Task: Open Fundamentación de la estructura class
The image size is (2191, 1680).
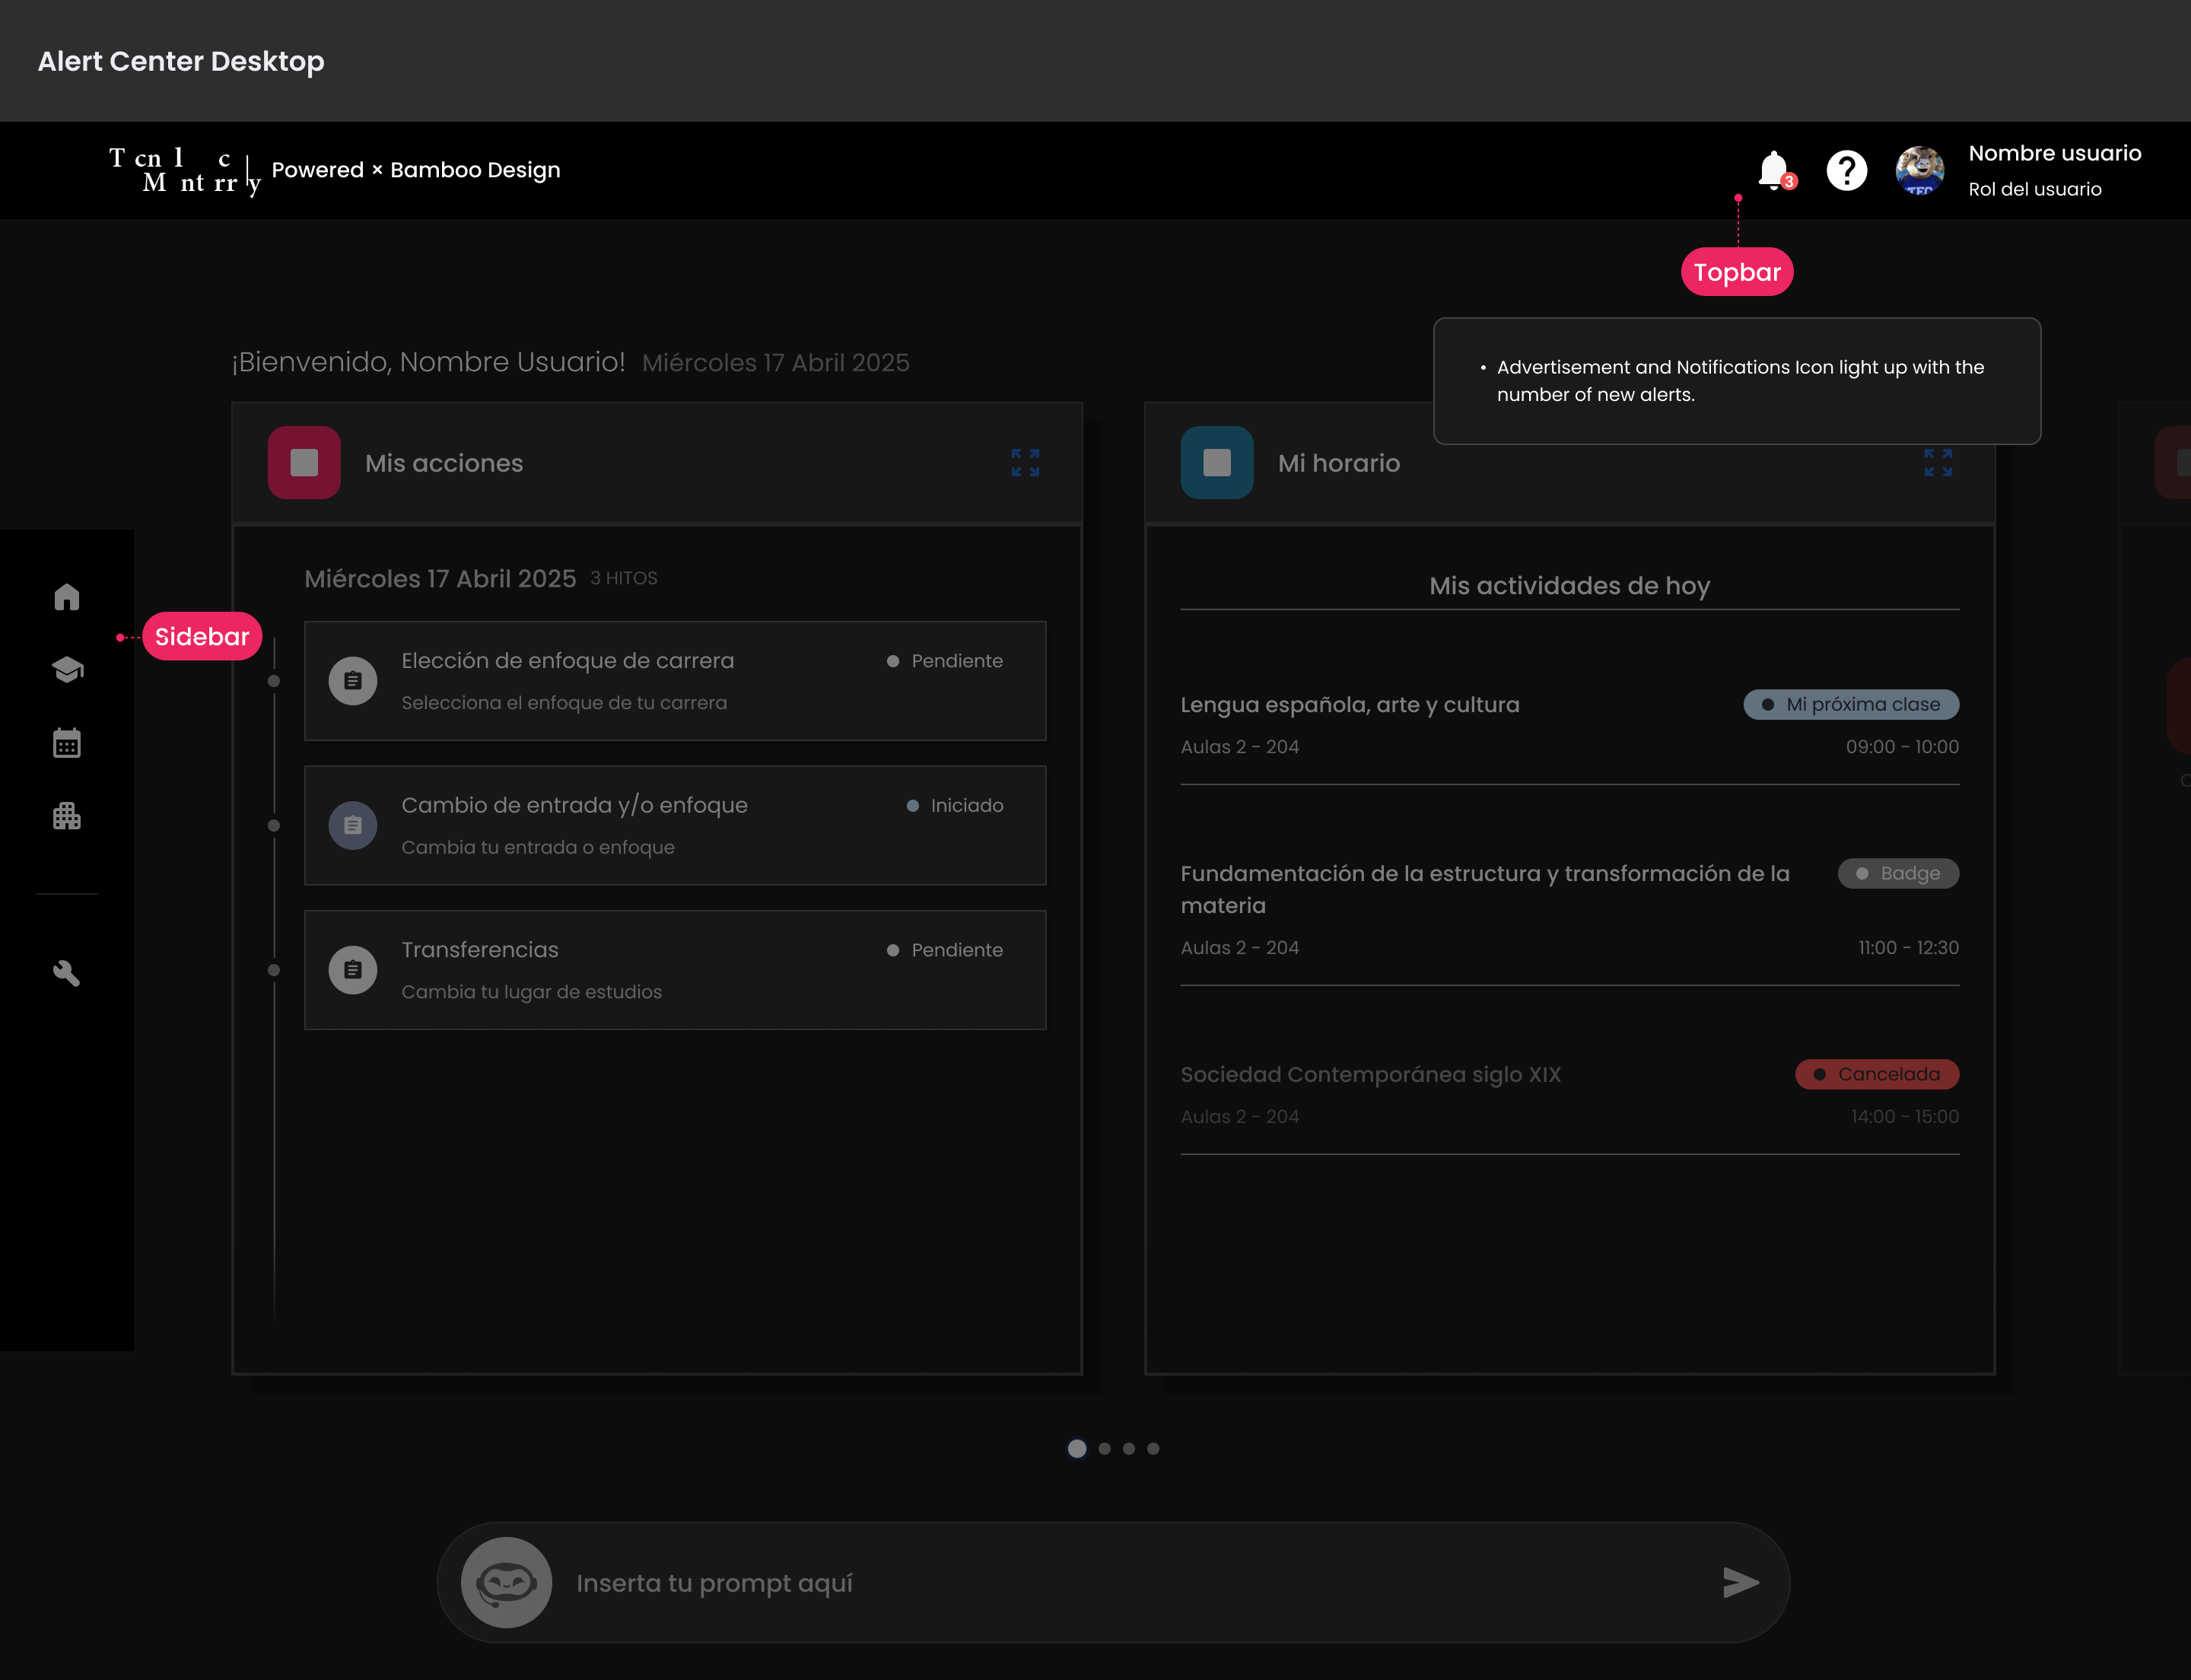Action: (x=1485, y=889)
